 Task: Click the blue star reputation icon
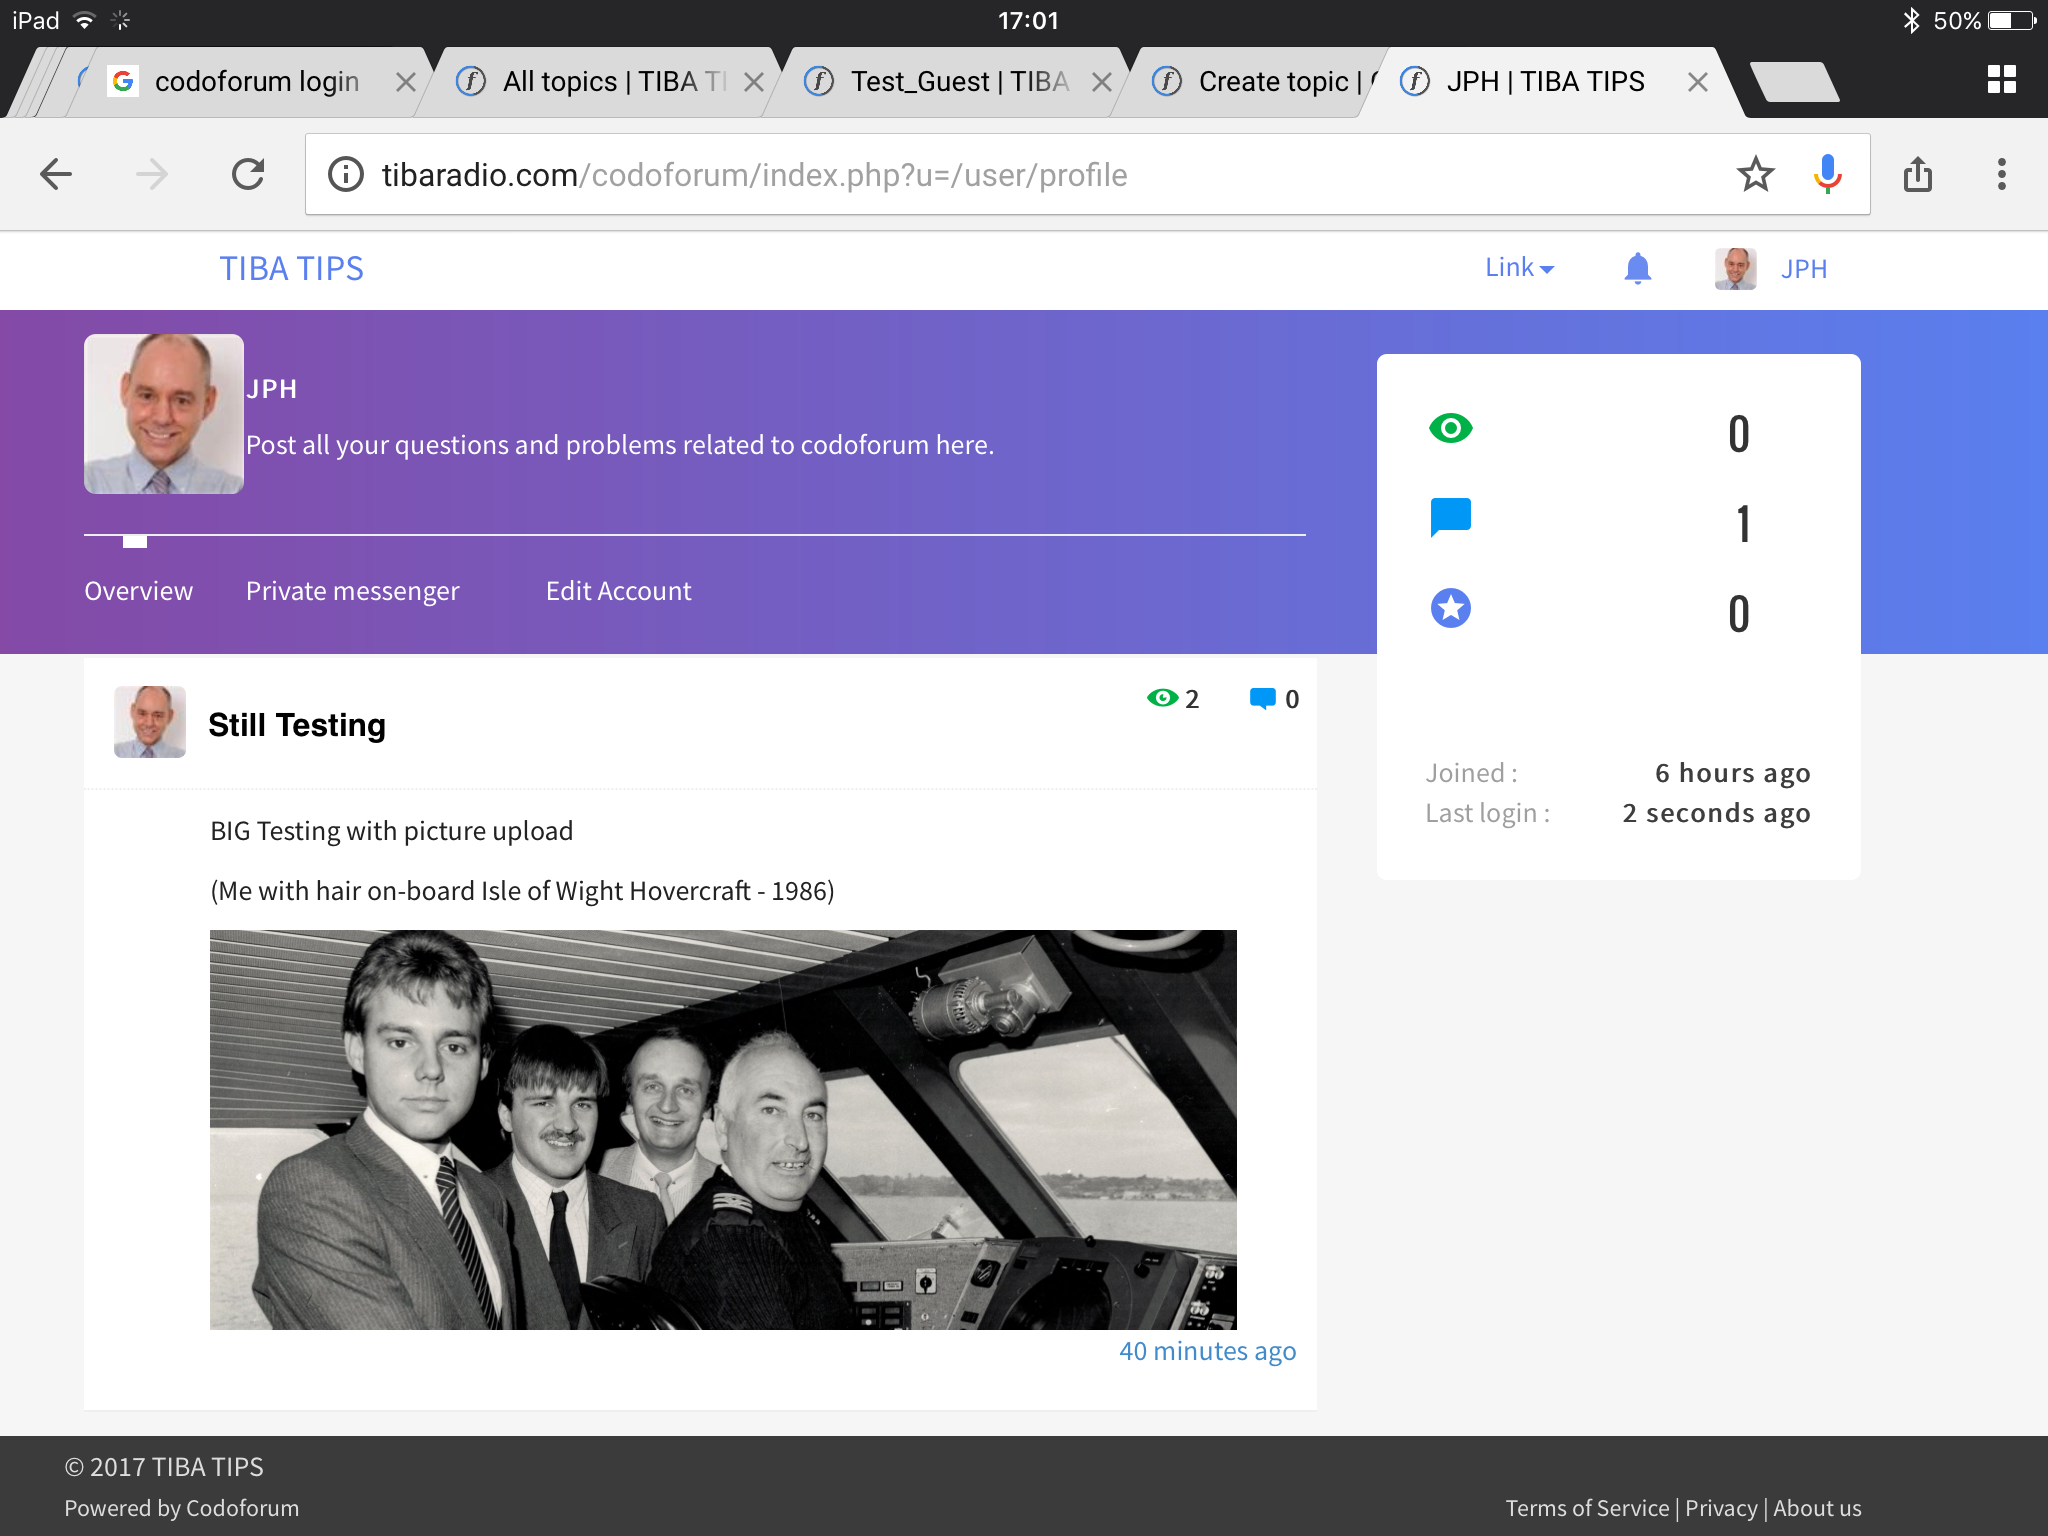(1451, 608)
